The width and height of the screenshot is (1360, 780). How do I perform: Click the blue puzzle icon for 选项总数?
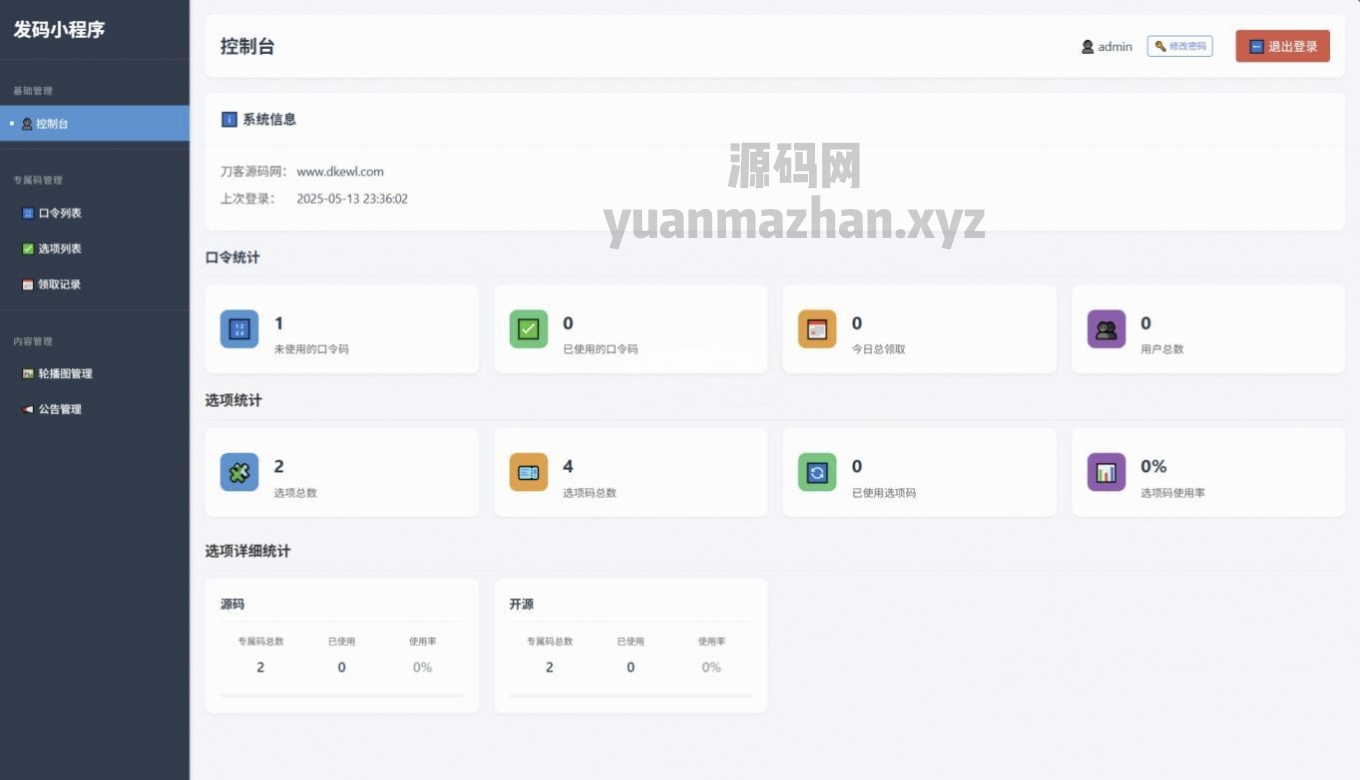pos(239,472)
